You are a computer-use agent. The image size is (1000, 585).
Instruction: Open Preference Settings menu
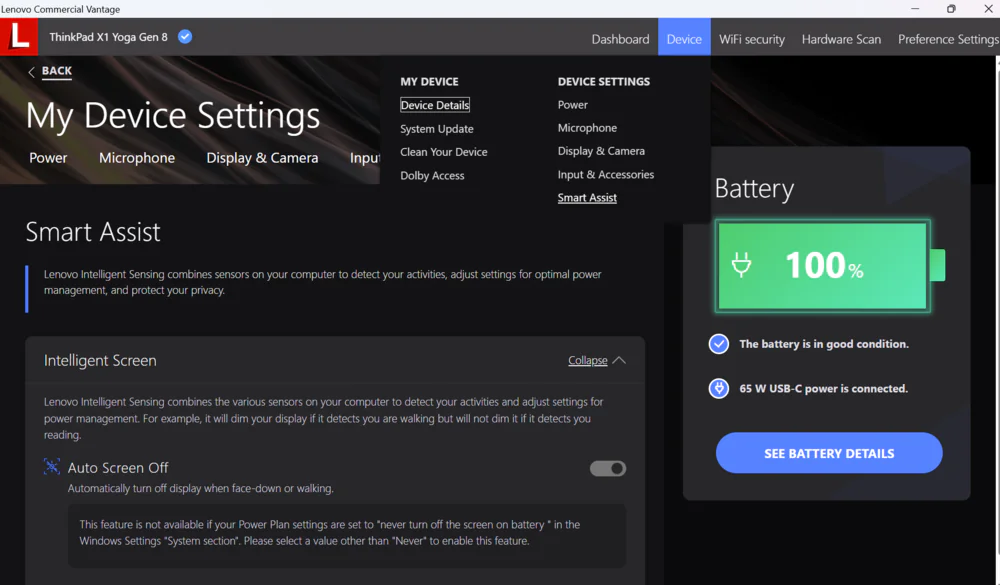(948, 40)
